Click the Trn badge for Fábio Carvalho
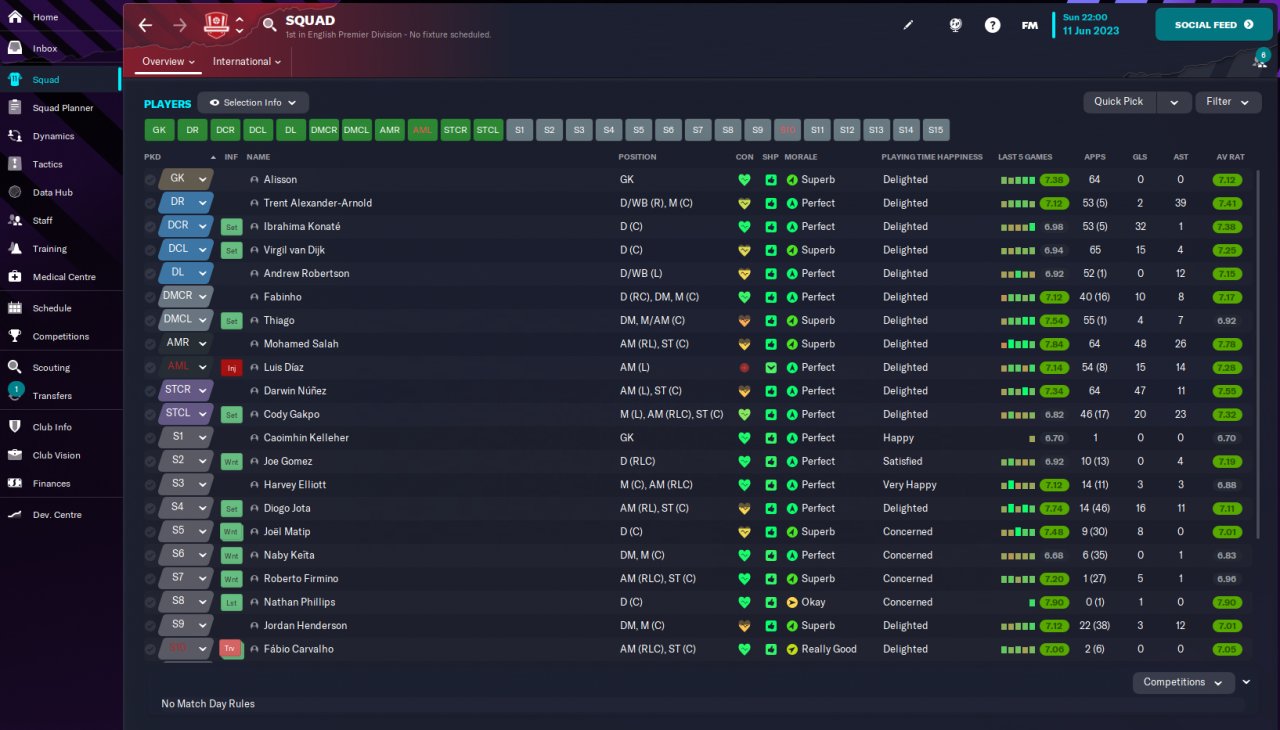Image resolution: width=1280 pixels, height=730 pixels. (231, 649)
